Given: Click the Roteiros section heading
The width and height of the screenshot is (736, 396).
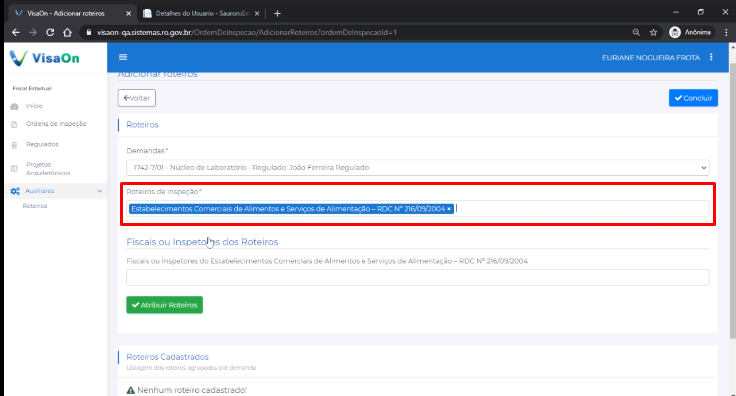Looking at the screenshot, I should pos(142,125).
